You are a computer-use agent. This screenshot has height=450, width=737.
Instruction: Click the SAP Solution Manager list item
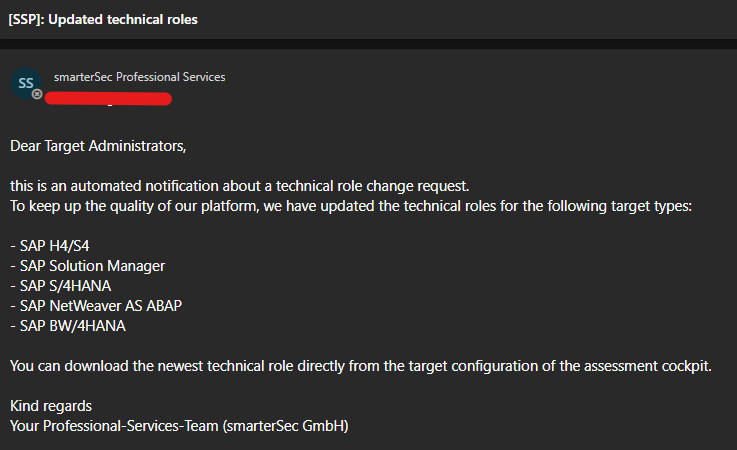(x=87, y=266)
